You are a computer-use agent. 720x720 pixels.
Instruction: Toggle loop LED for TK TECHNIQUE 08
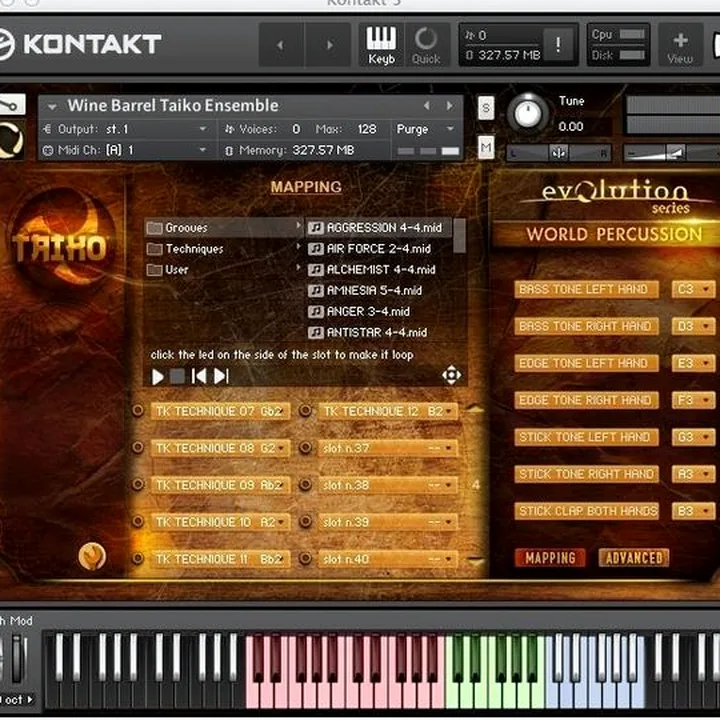click(x=137, y=448)
